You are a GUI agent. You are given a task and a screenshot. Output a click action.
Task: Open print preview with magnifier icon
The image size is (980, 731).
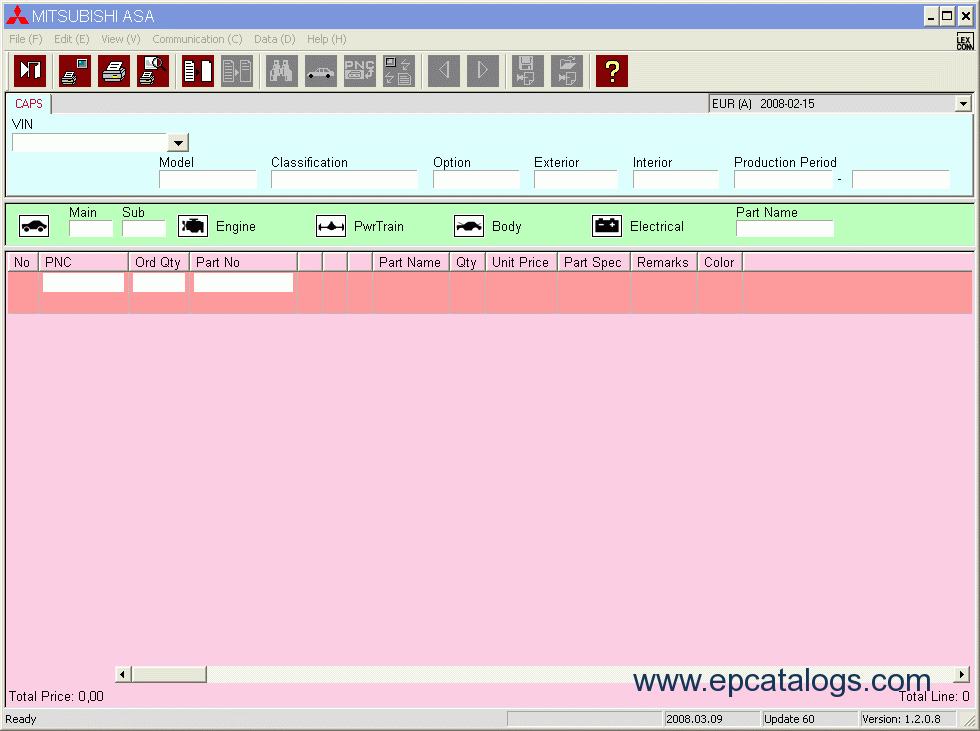(x=153, y=71)
